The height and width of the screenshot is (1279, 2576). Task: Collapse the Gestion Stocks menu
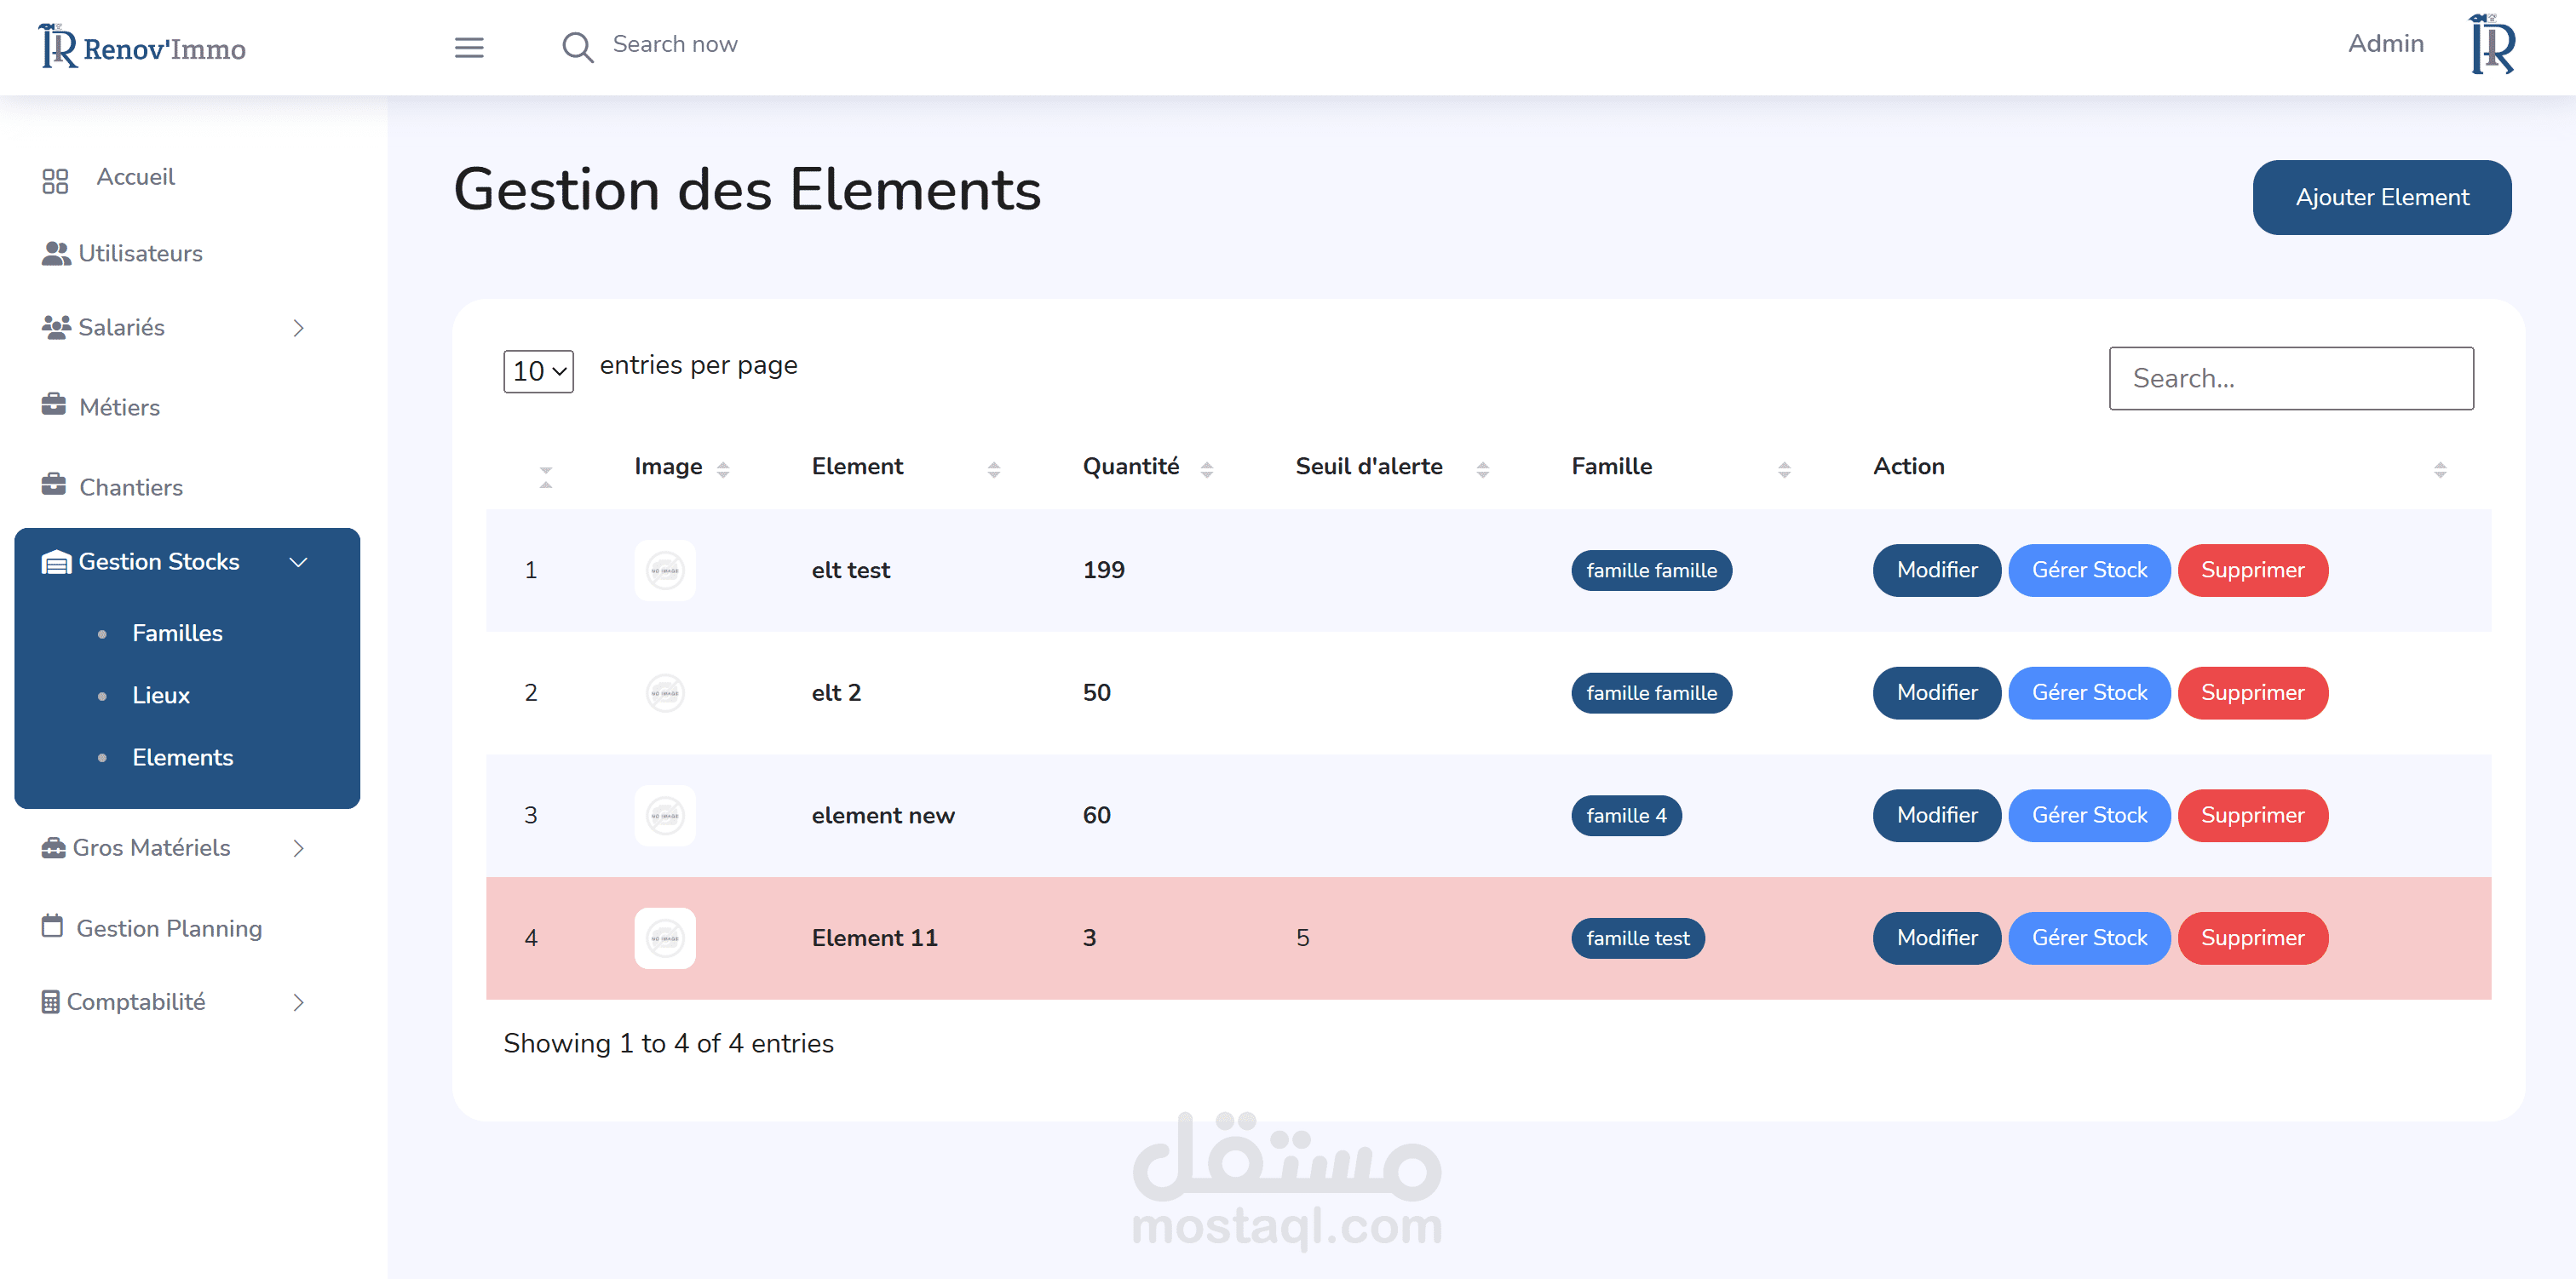(x=298, y=562)
